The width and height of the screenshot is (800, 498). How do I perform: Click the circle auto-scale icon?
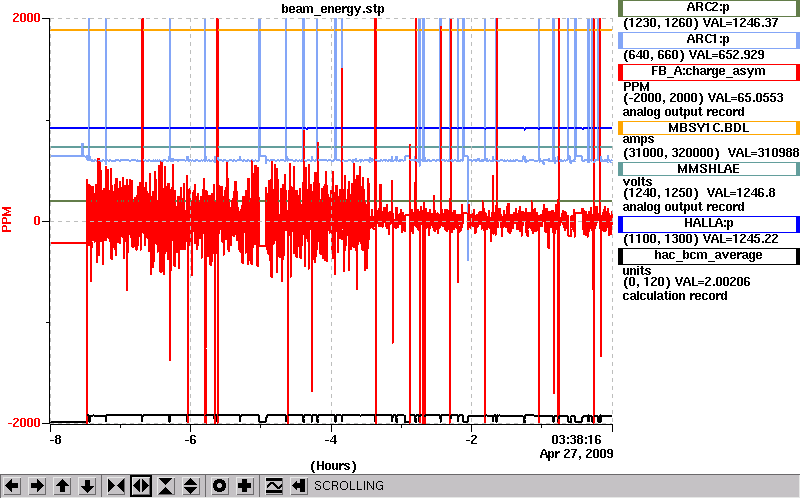coord(219,486)
